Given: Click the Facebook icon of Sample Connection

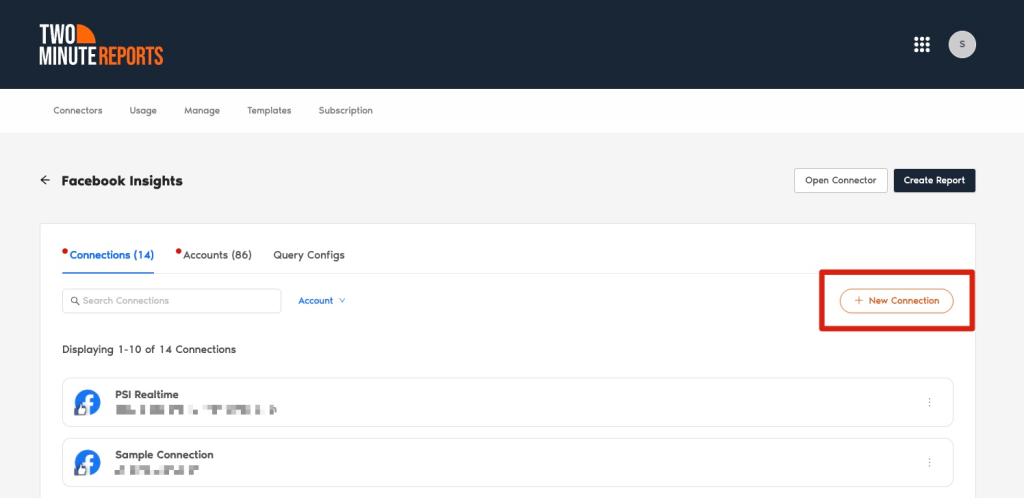Looking at the screenshot, I should click(x=87, y=462).
